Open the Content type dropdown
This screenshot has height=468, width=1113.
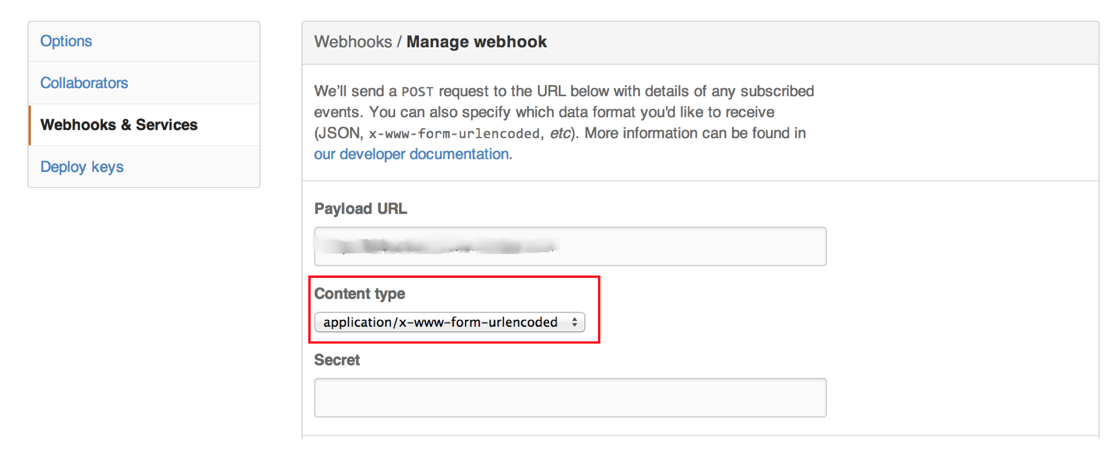click(449, 322)
